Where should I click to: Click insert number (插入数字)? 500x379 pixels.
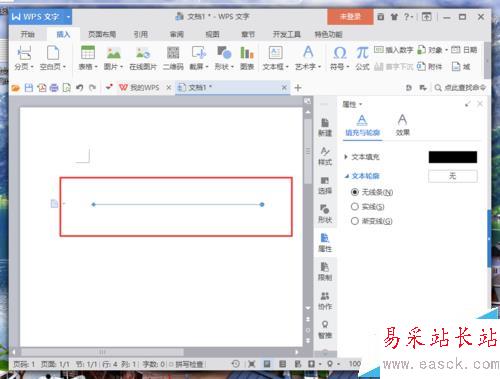393,50
